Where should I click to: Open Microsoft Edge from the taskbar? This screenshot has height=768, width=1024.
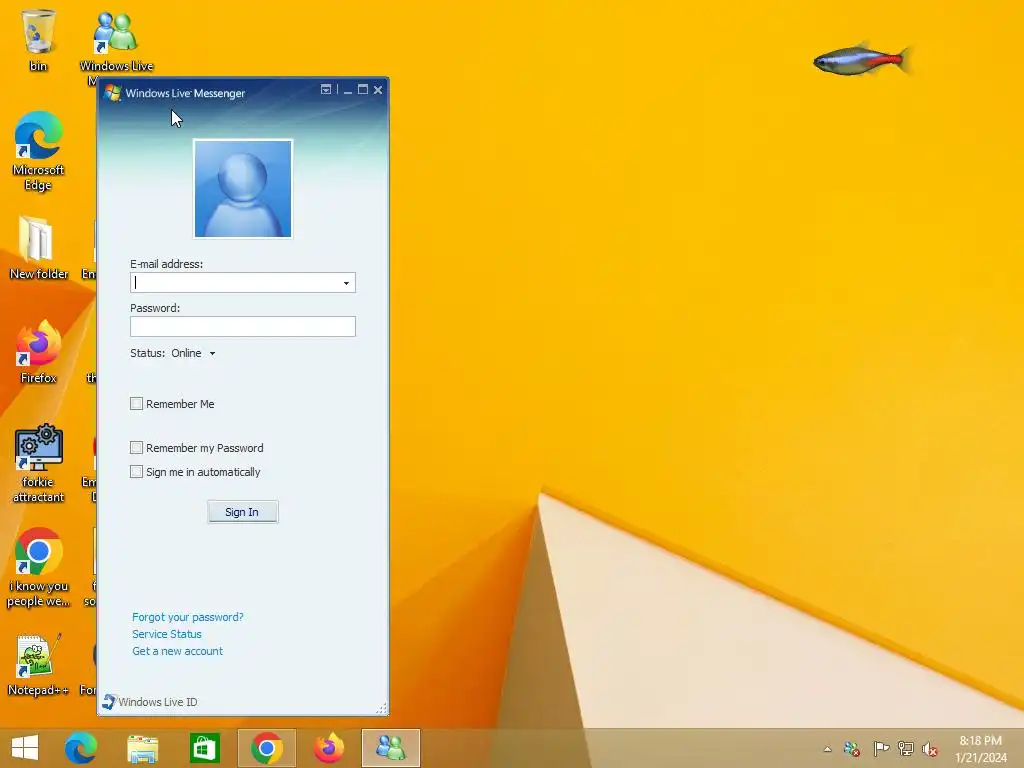(81, 748)
